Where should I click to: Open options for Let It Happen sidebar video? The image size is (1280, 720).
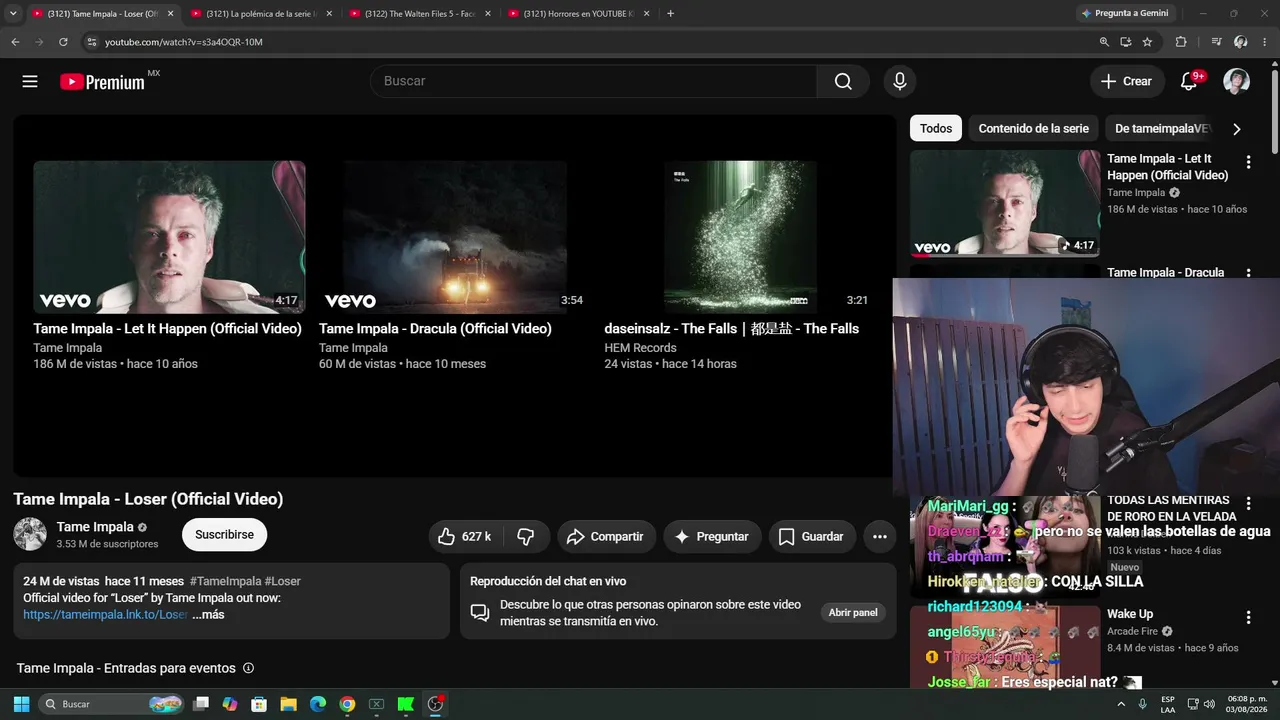1248,162
